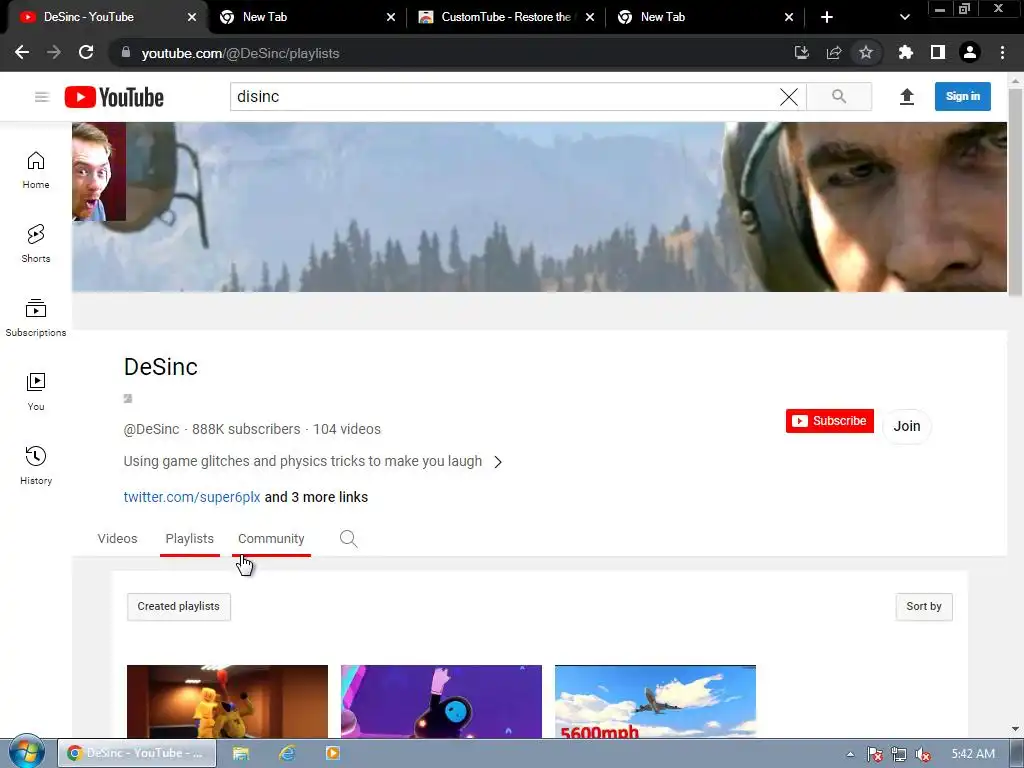Open the yellow characters playlist thumbnail

click(x=227, y=701)
